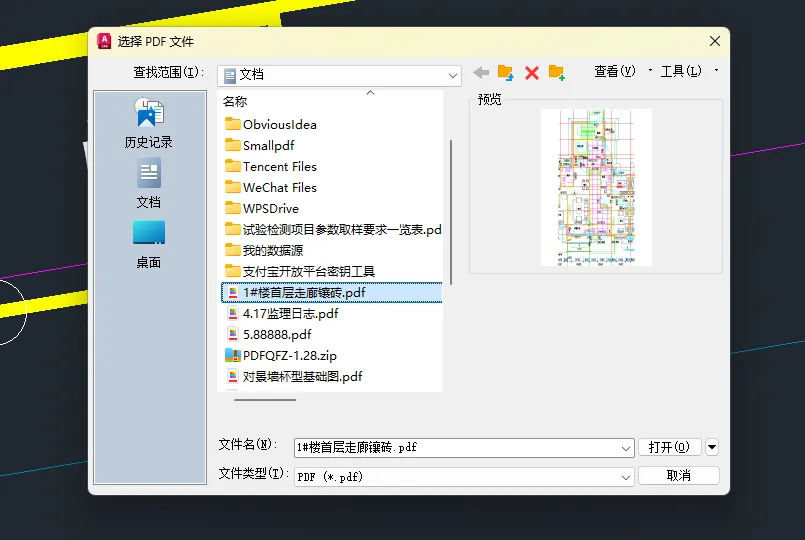Click the PDF preview thumbnail
This screenshot has width=805, height=540.
click(596, 187)
